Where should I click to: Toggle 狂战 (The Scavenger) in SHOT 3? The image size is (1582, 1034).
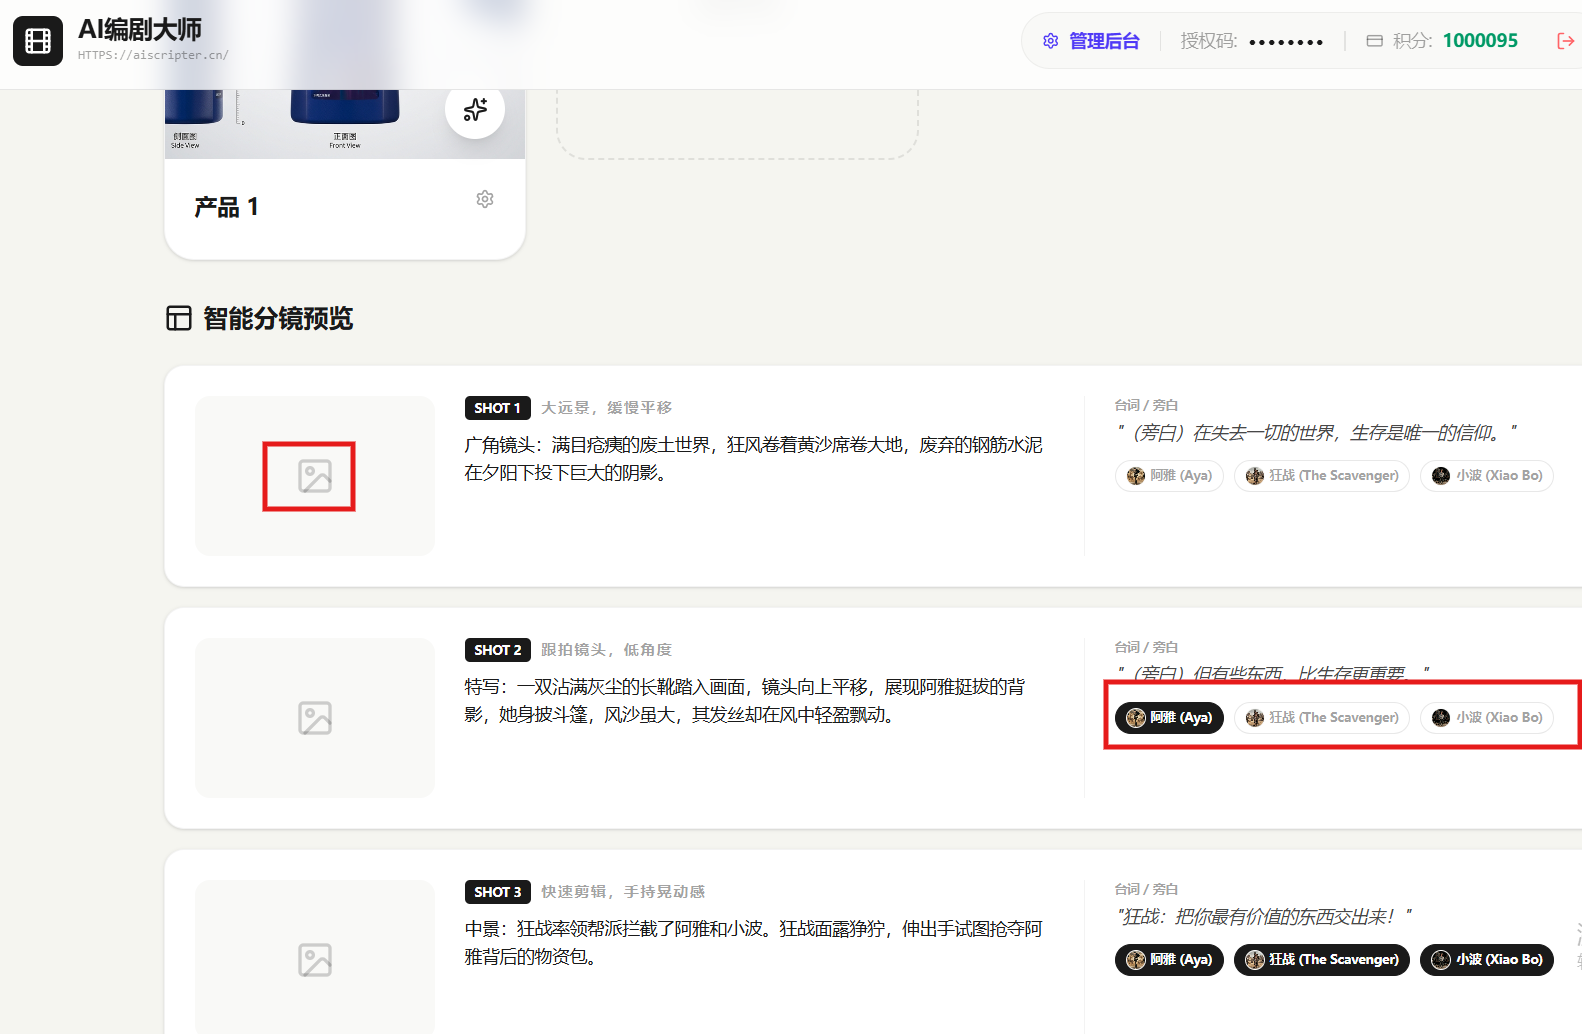1322,960
